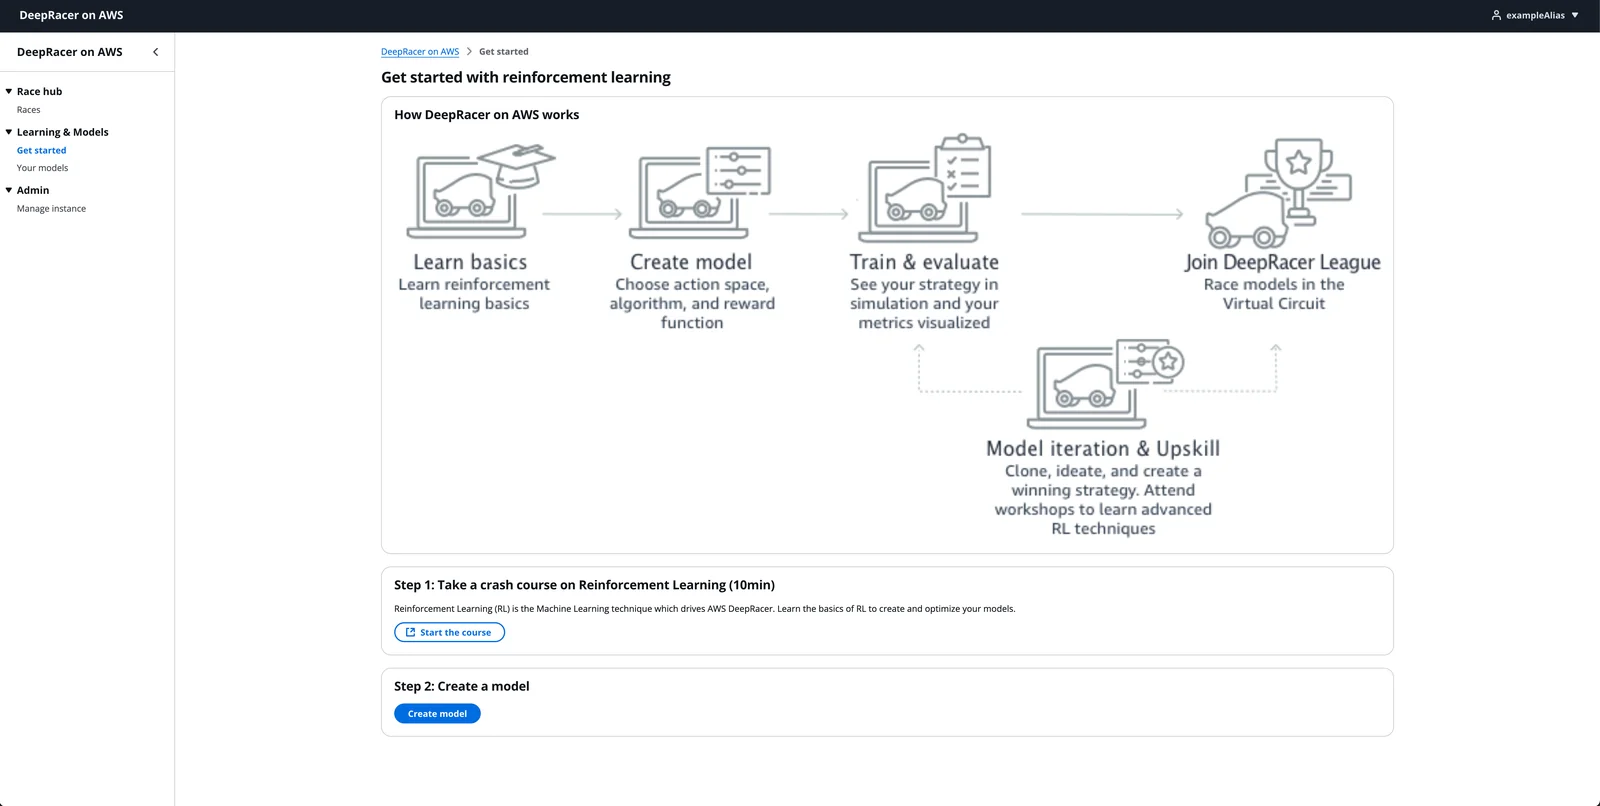The height and width of the screenshot is (806, 1600).
Task: Click the user profile icon in header
Action: coord(1496,15)
